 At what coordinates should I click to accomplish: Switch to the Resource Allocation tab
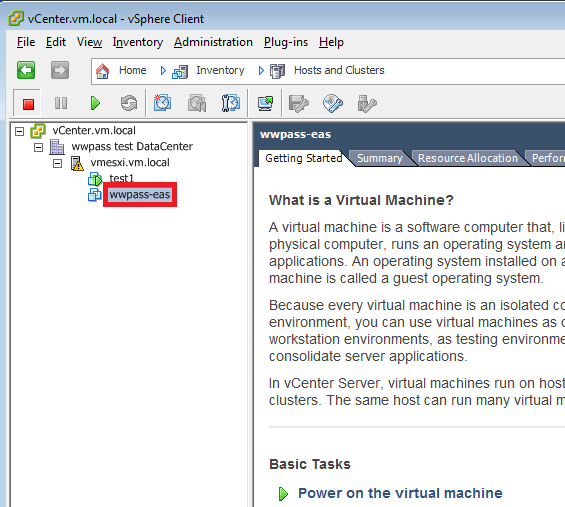tap(468, 158)
